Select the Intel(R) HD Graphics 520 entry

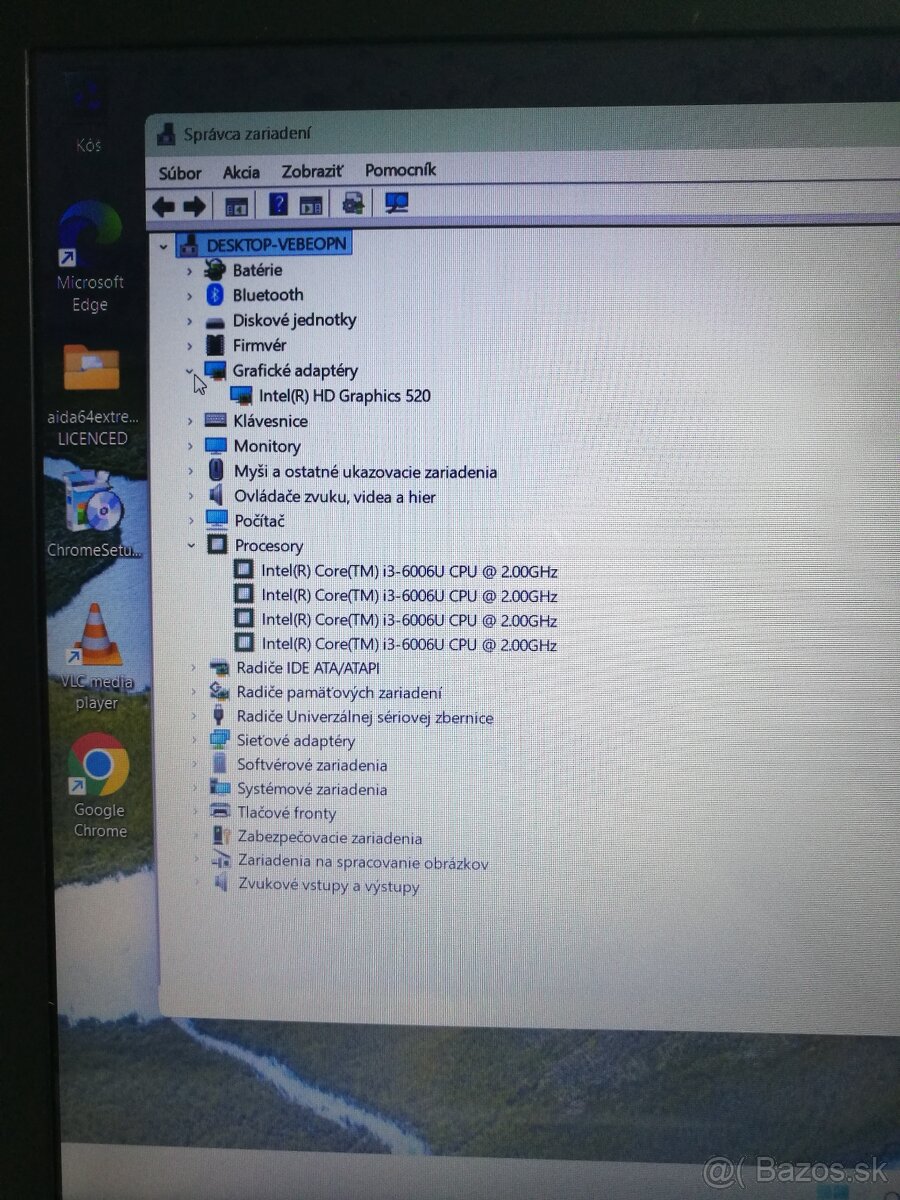point(346,395)
